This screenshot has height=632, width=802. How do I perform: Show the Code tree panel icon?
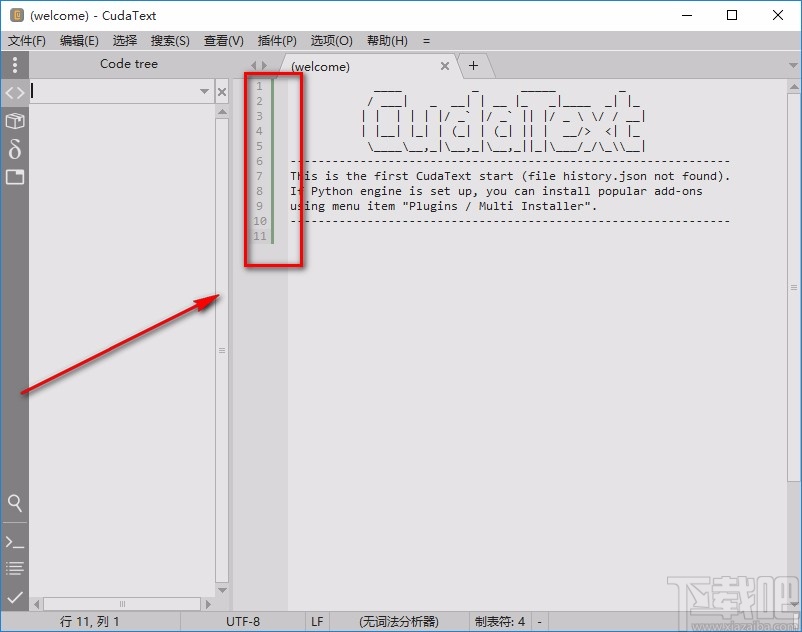coord(15,93)
